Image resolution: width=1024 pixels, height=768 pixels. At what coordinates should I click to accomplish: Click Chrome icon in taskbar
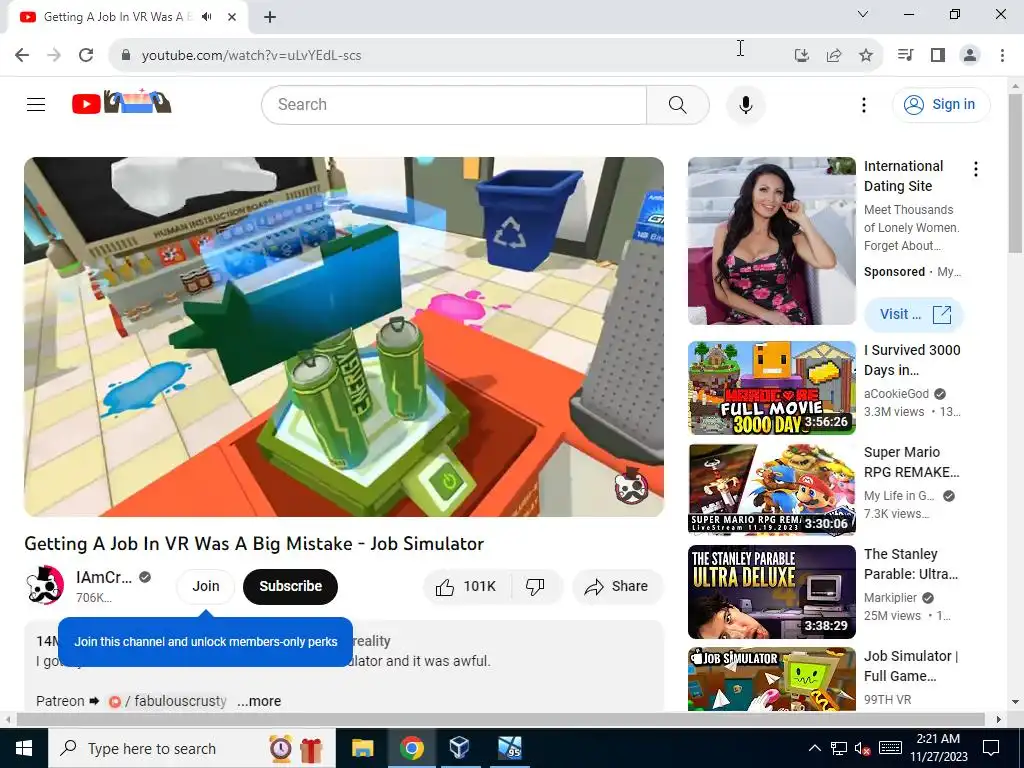point(411,748)
